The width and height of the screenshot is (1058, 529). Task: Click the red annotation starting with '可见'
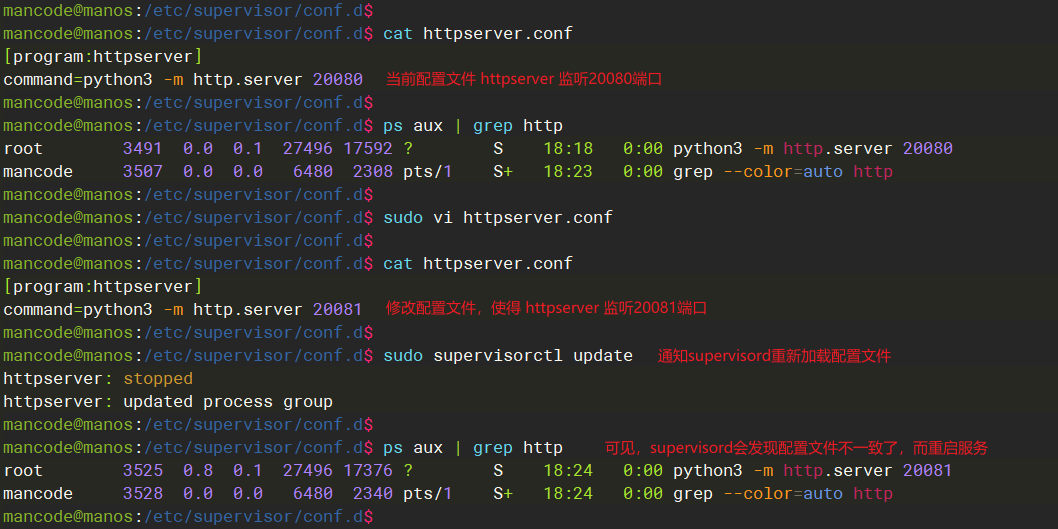pos(796,448)
